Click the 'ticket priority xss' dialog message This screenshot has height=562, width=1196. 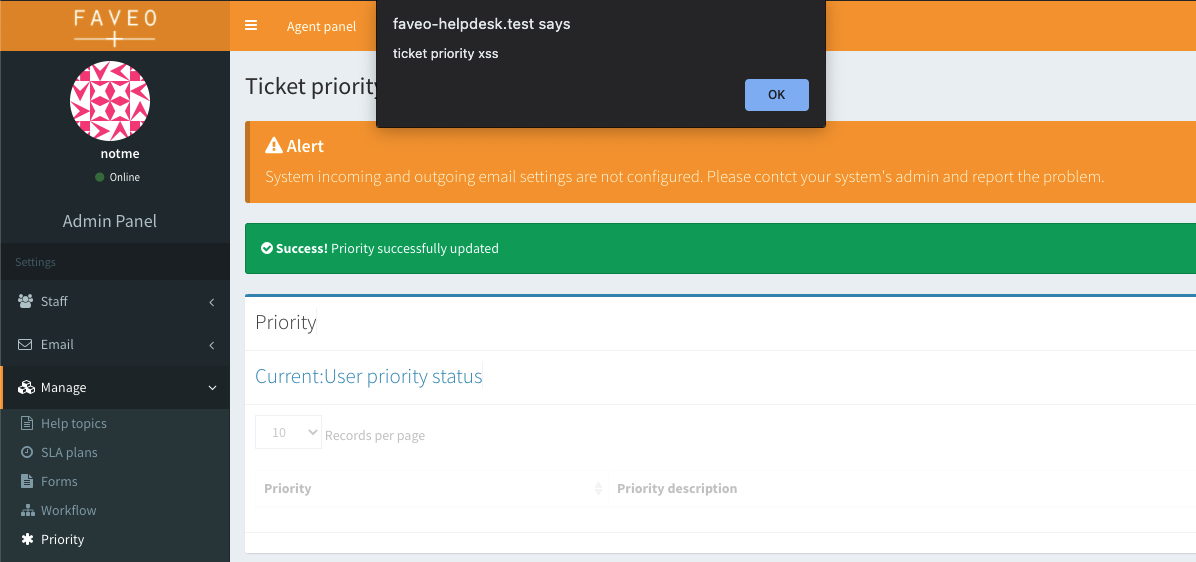click(445, 53)
